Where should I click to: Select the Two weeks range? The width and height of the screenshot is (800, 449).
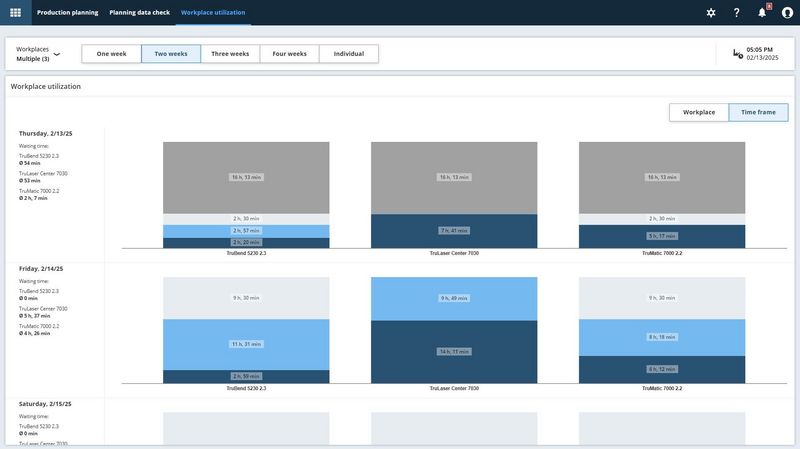pyautogui.click(x=171, y=54)
